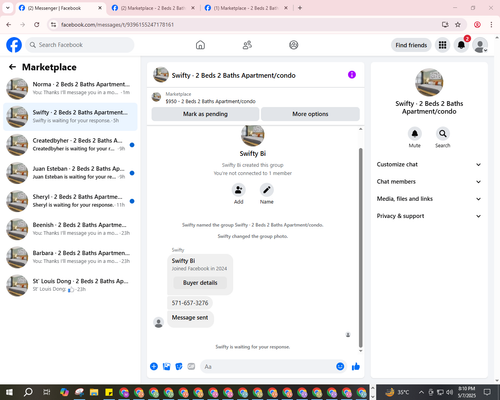
Task: Reload the page in browser
Action: pyautogui.click(x=37, y=25)
